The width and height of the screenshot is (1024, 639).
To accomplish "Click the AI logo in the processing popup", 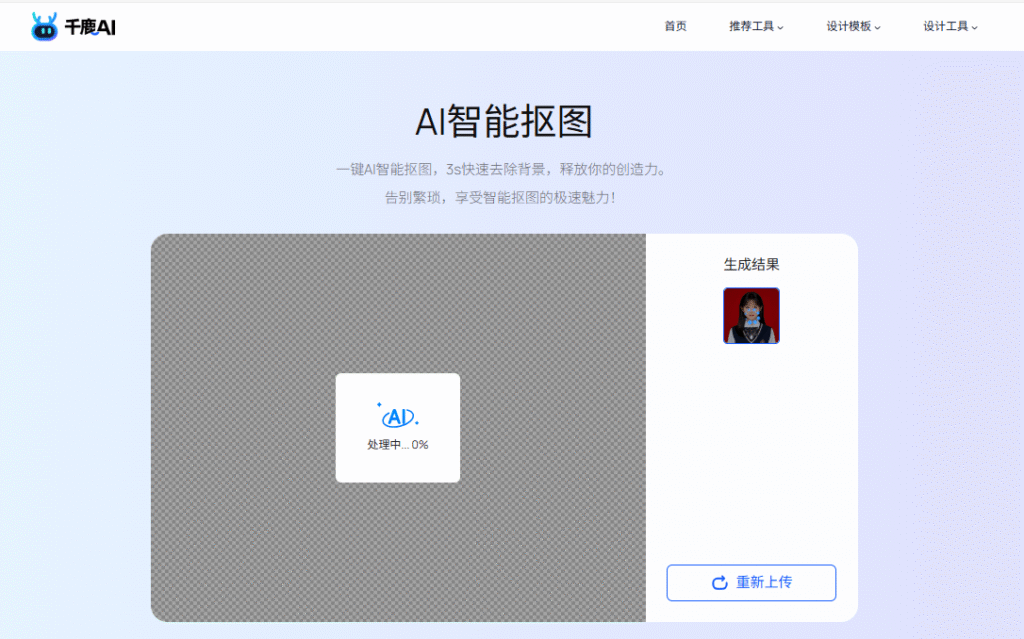I will pos(397,417).
